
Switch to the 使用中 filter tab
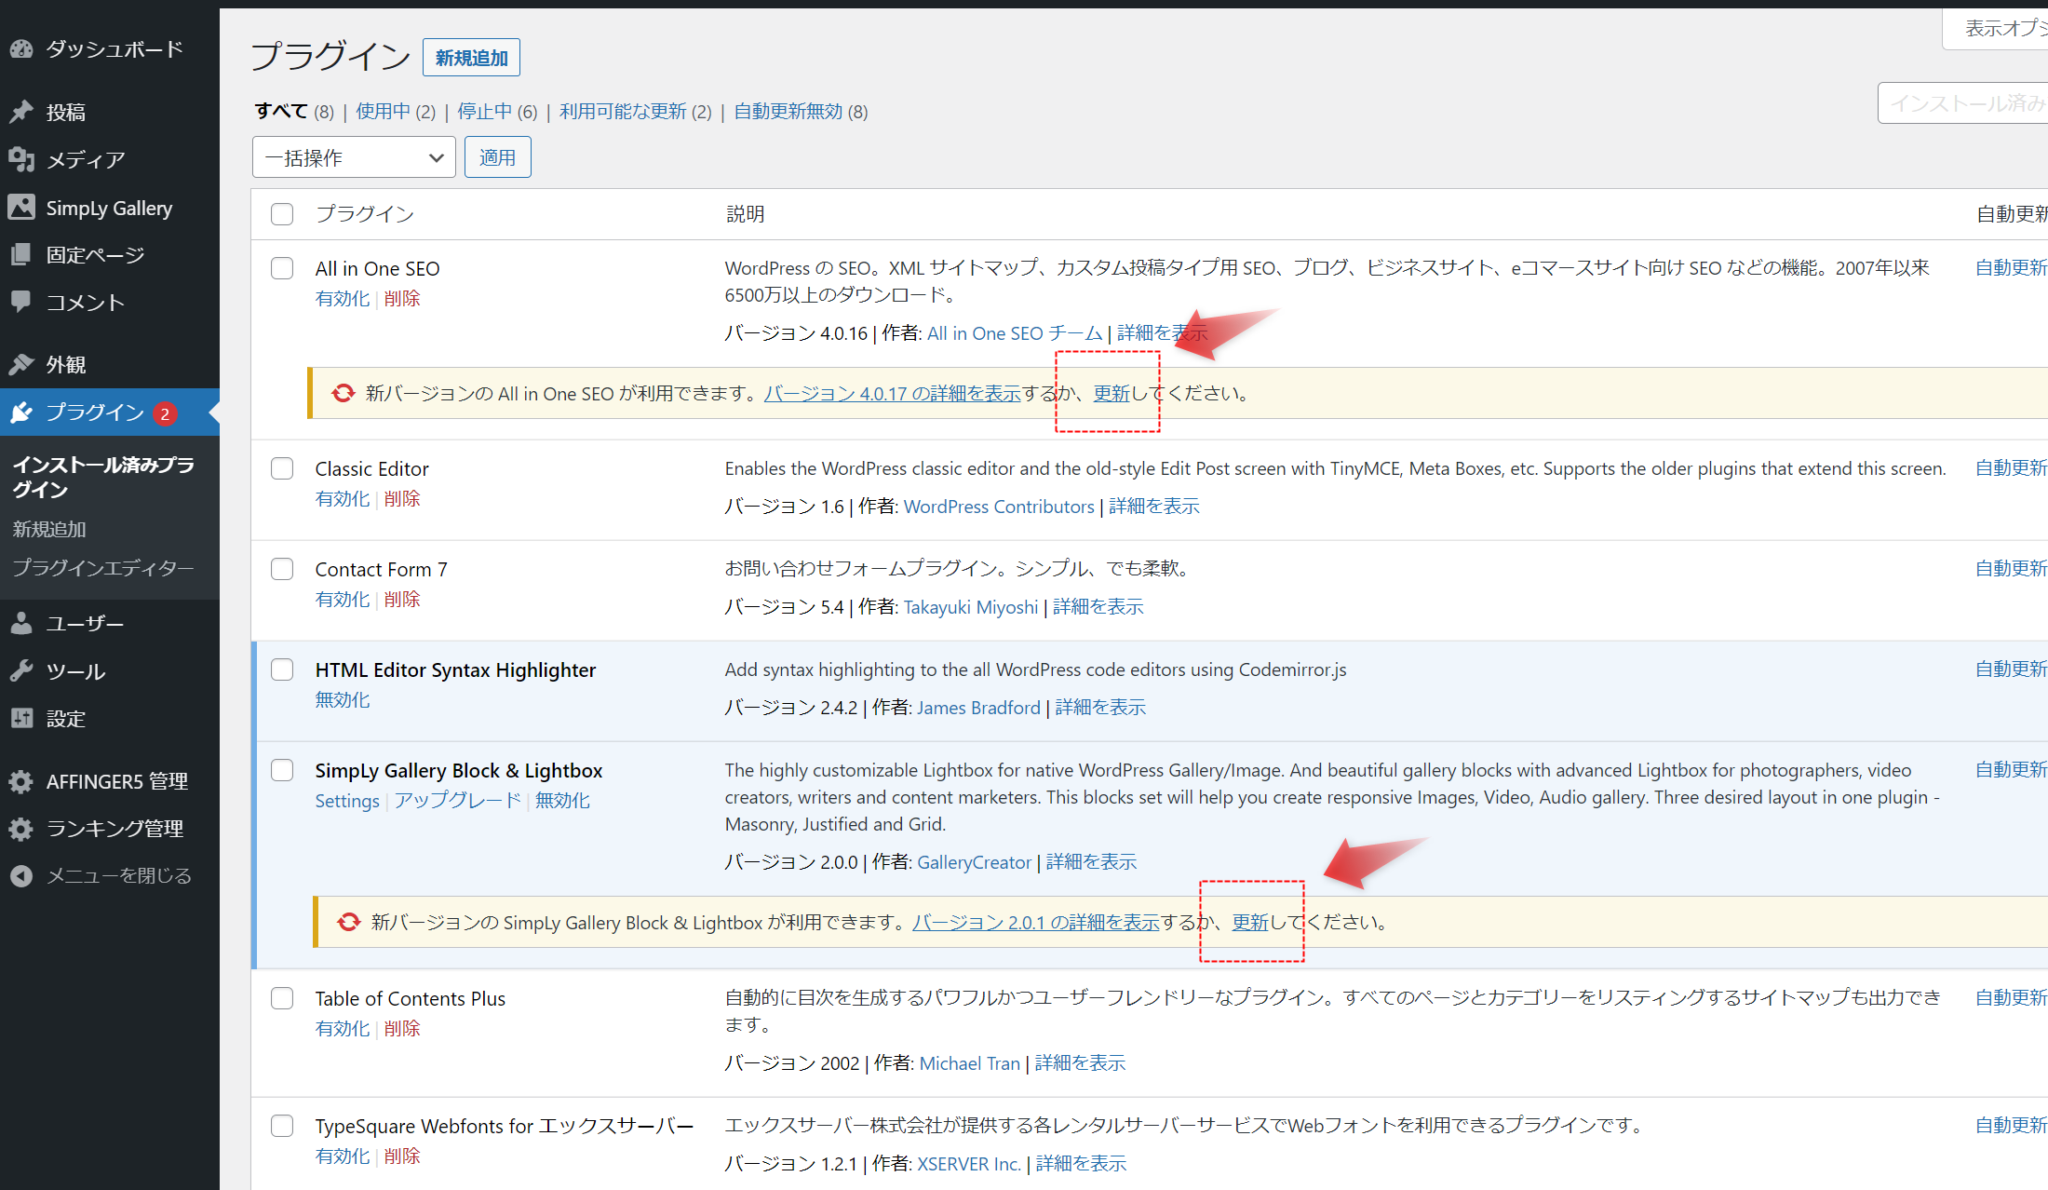coord(382,111)
